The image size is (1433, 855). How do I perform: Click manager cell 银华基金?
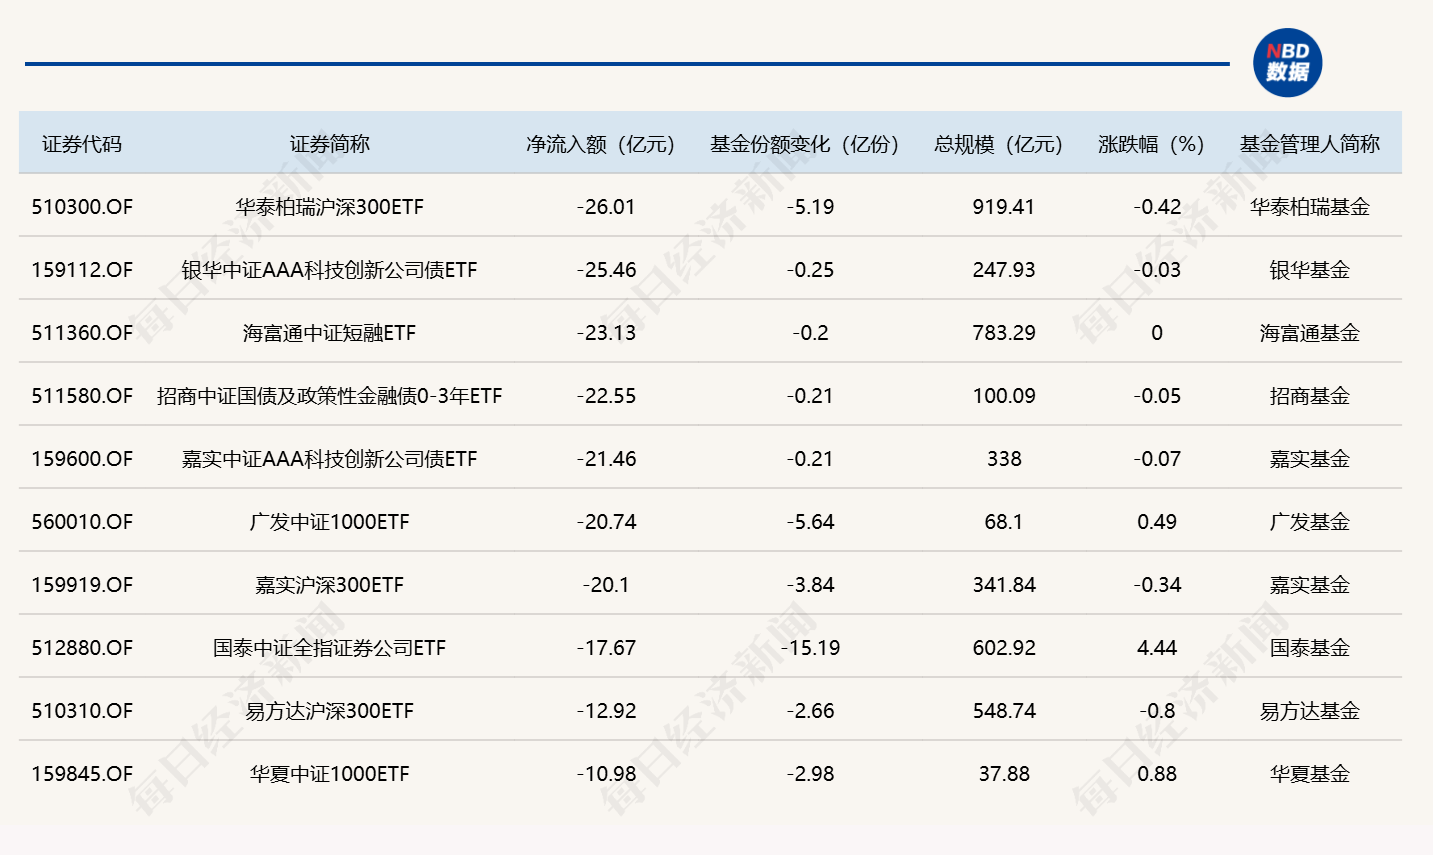[x=1310, y=270]
